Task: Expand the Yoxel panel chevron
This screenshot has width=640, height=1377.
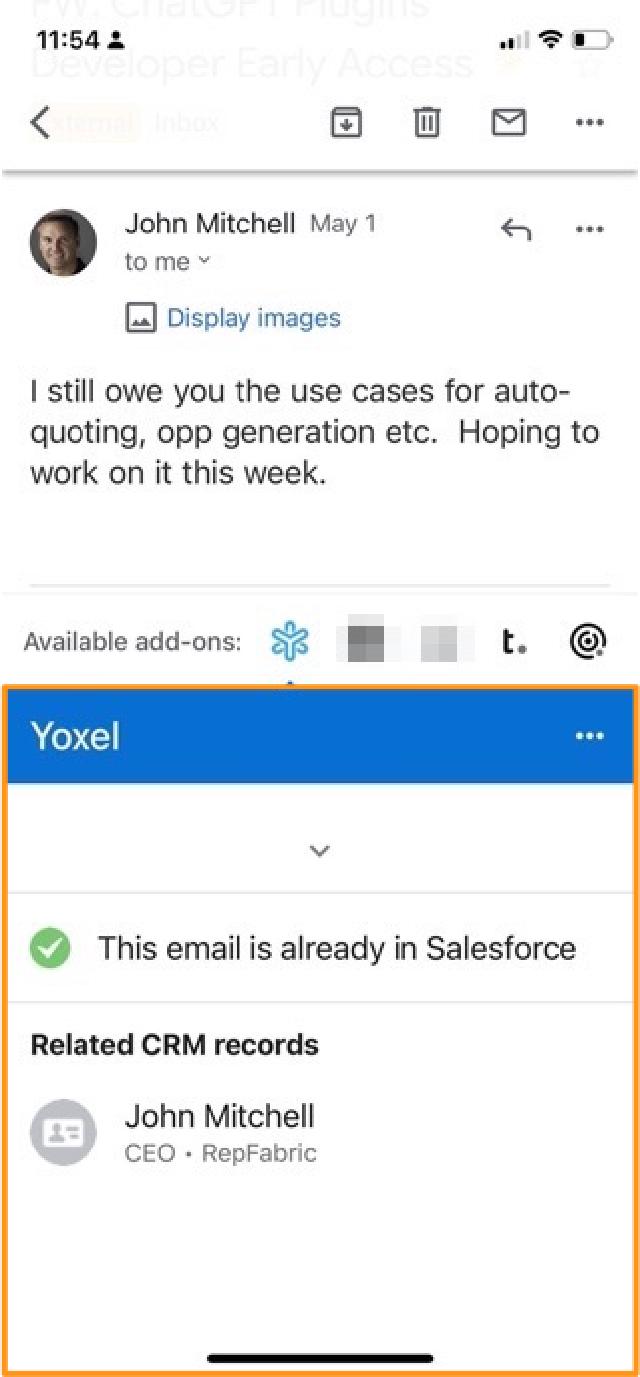Action: coord(319,851)
